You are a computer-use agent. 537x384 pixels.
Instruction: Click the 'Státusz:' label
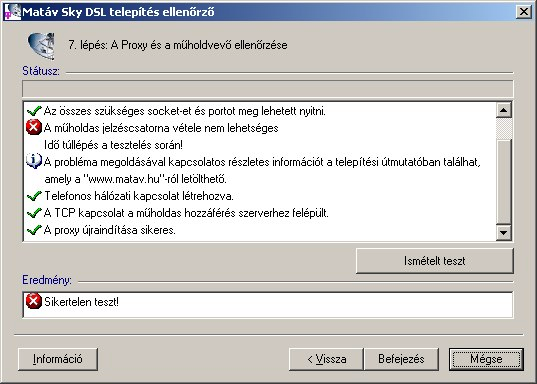click(41, 71)
